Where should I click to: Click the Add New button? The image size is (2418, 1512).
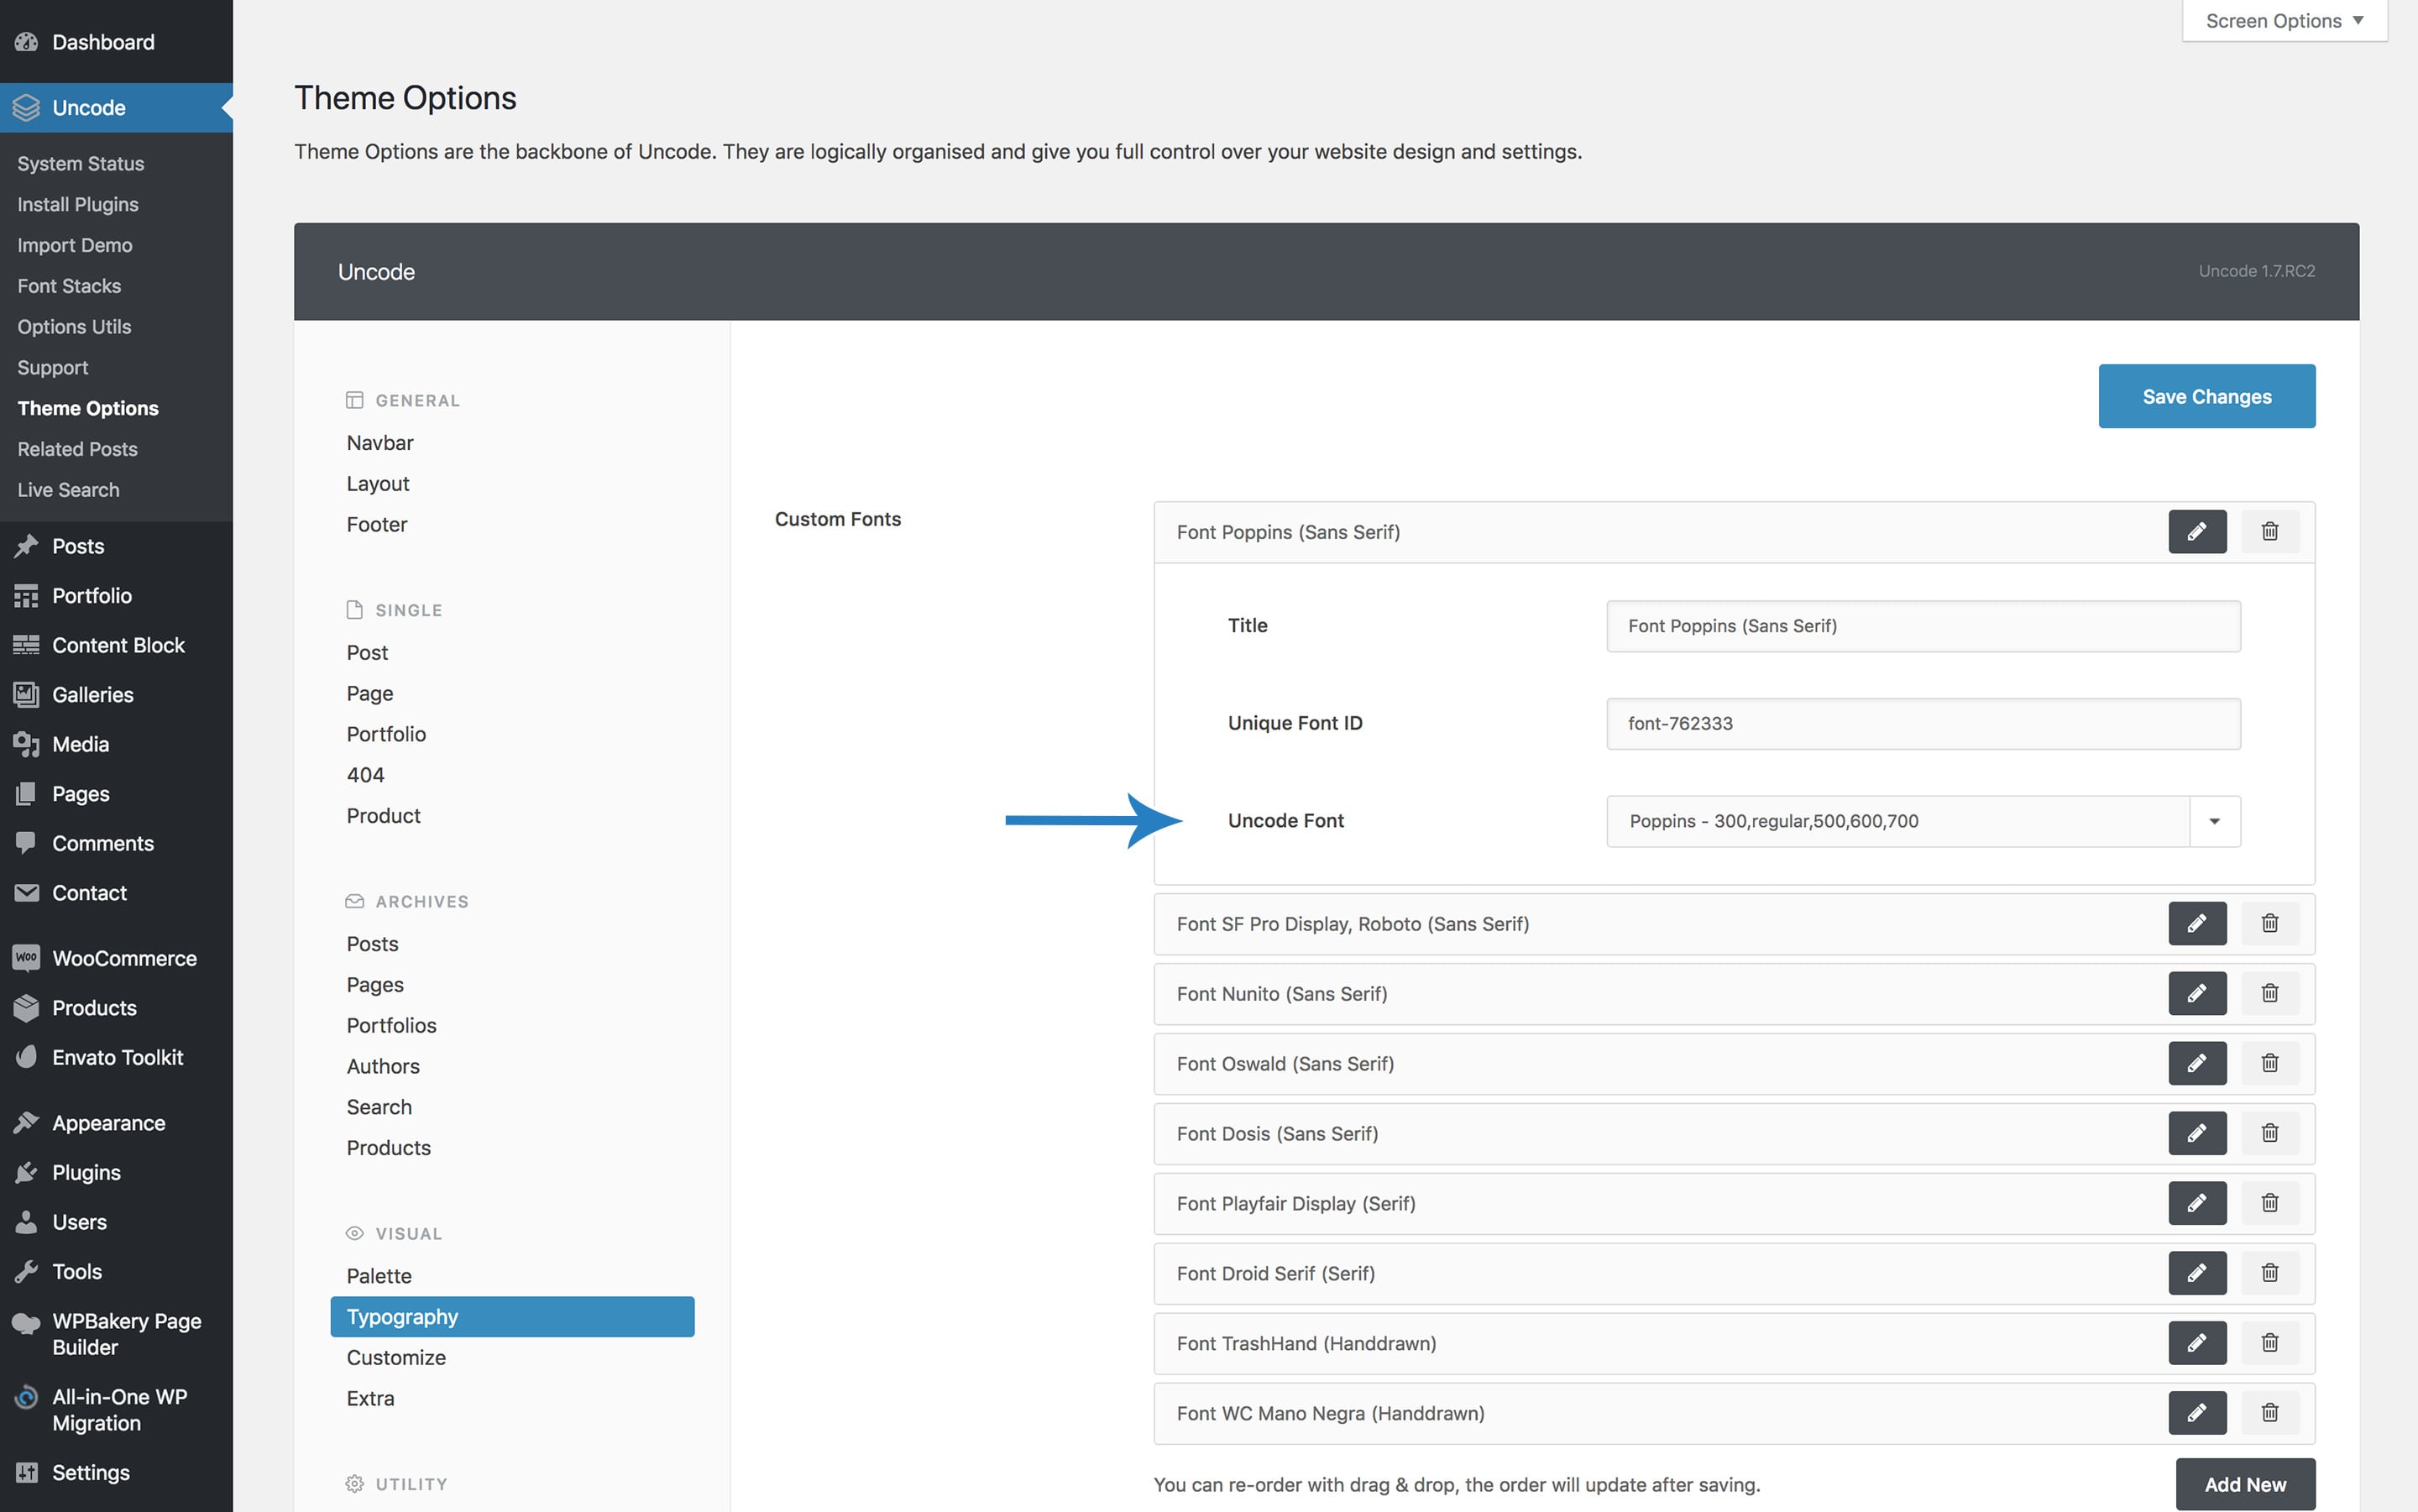[2246, 1484]
